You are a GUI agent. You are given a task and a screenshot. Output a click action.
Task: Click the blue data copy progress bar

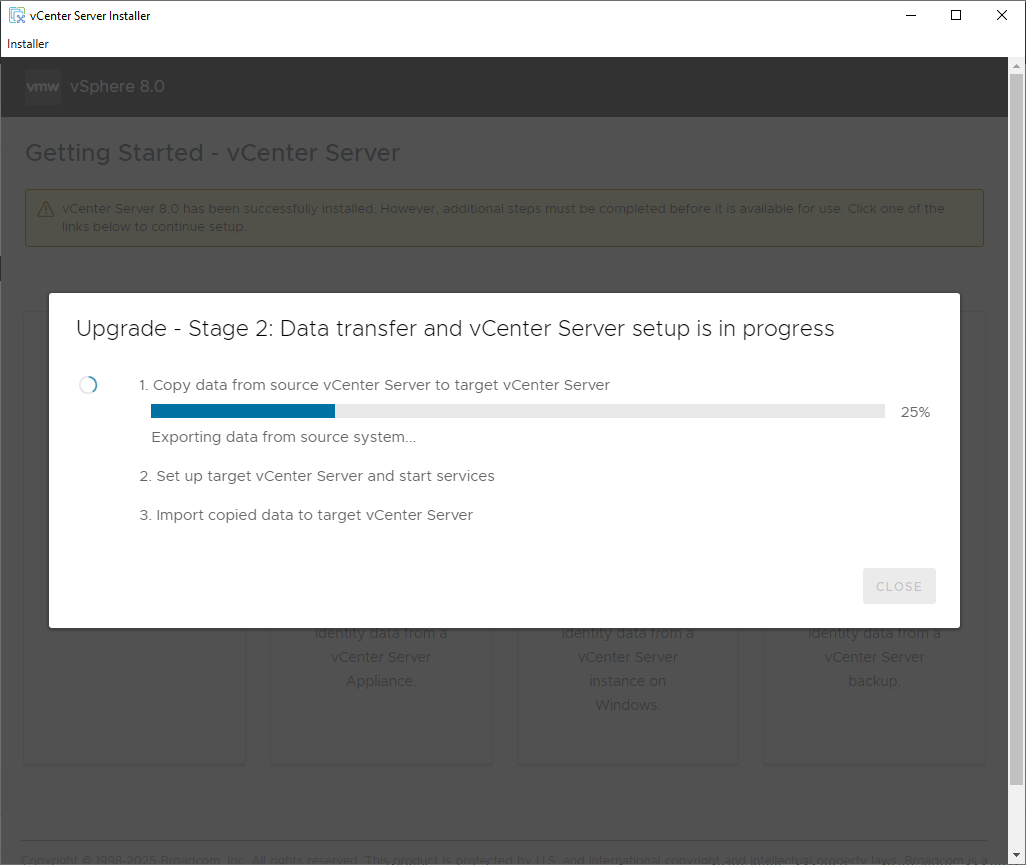(243, 411)
